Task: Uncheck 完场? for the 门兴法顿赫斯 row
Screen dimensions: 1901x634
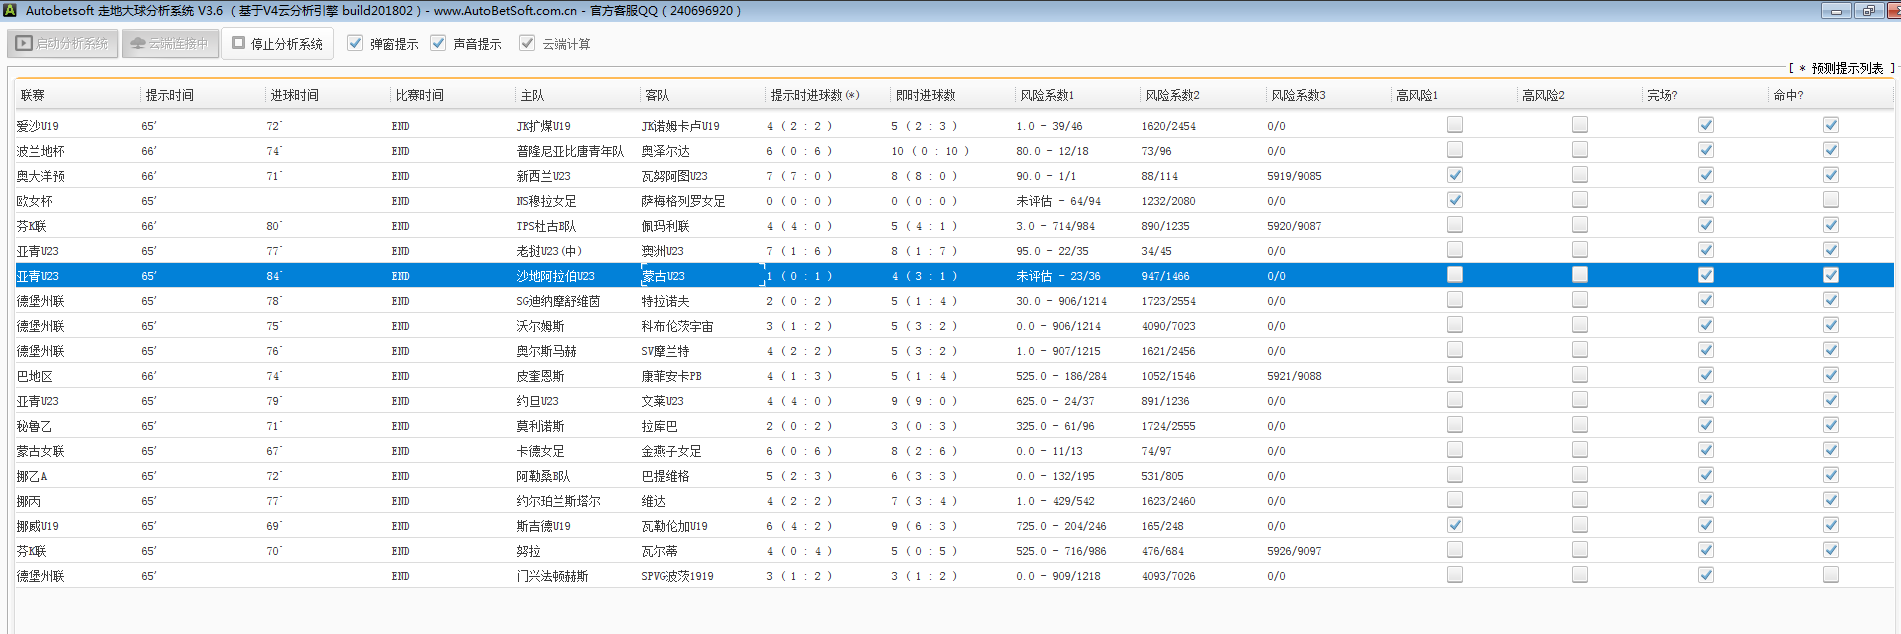Action: coord(1706,575)
